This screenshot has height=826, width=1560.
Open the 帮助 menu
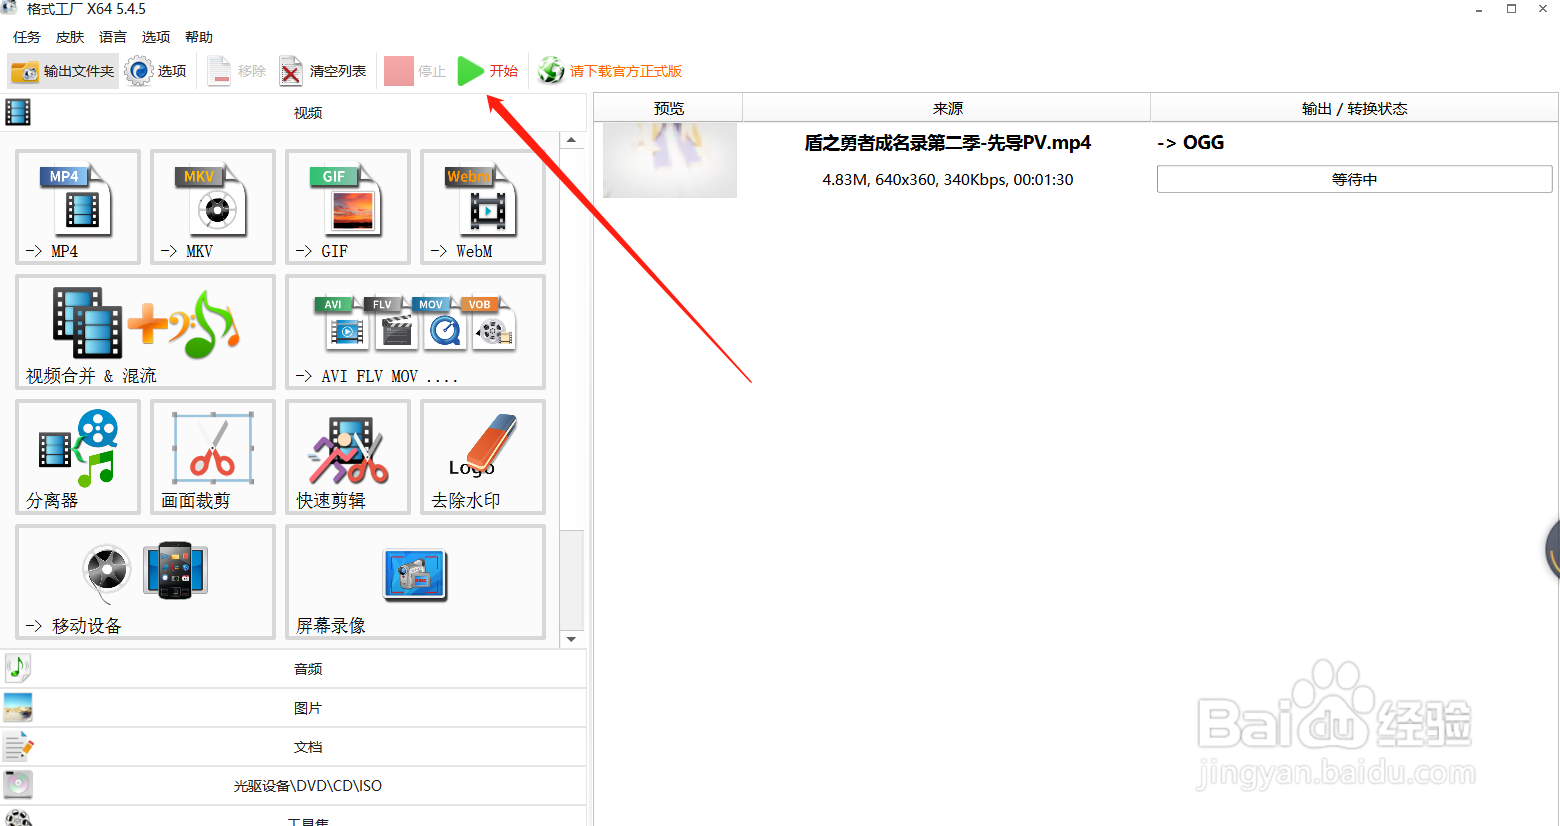click(x=199, y=37)
